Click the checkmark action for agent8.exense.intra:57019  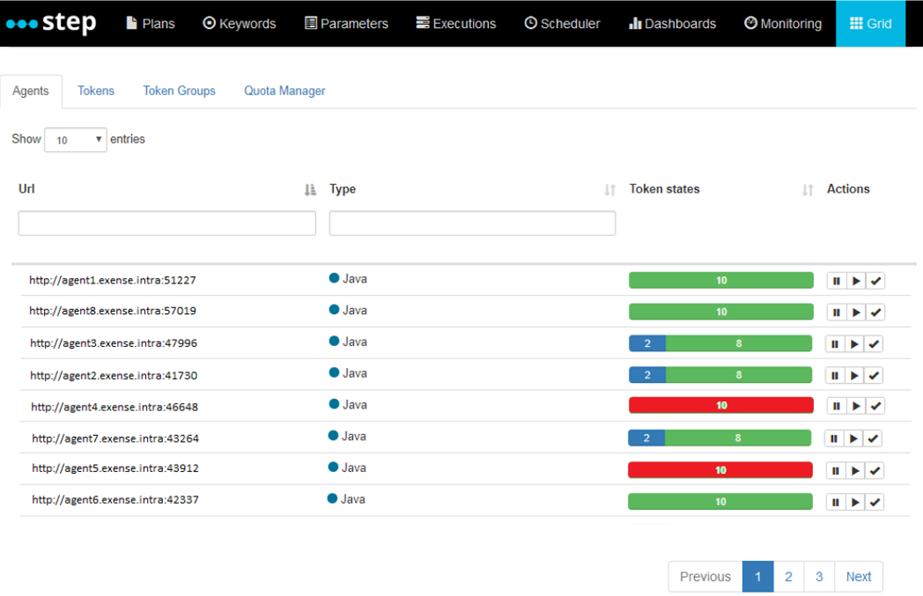tap(875, 311)
